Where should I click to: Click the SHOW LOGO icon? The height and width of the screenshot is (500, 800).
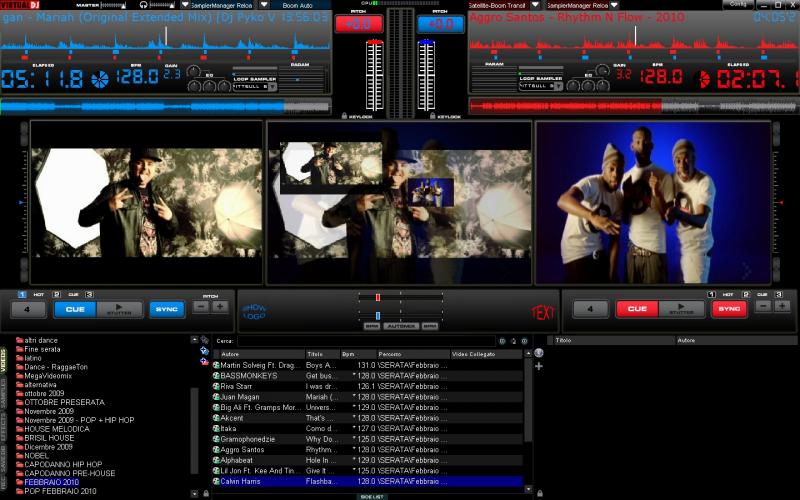[255, 313]
